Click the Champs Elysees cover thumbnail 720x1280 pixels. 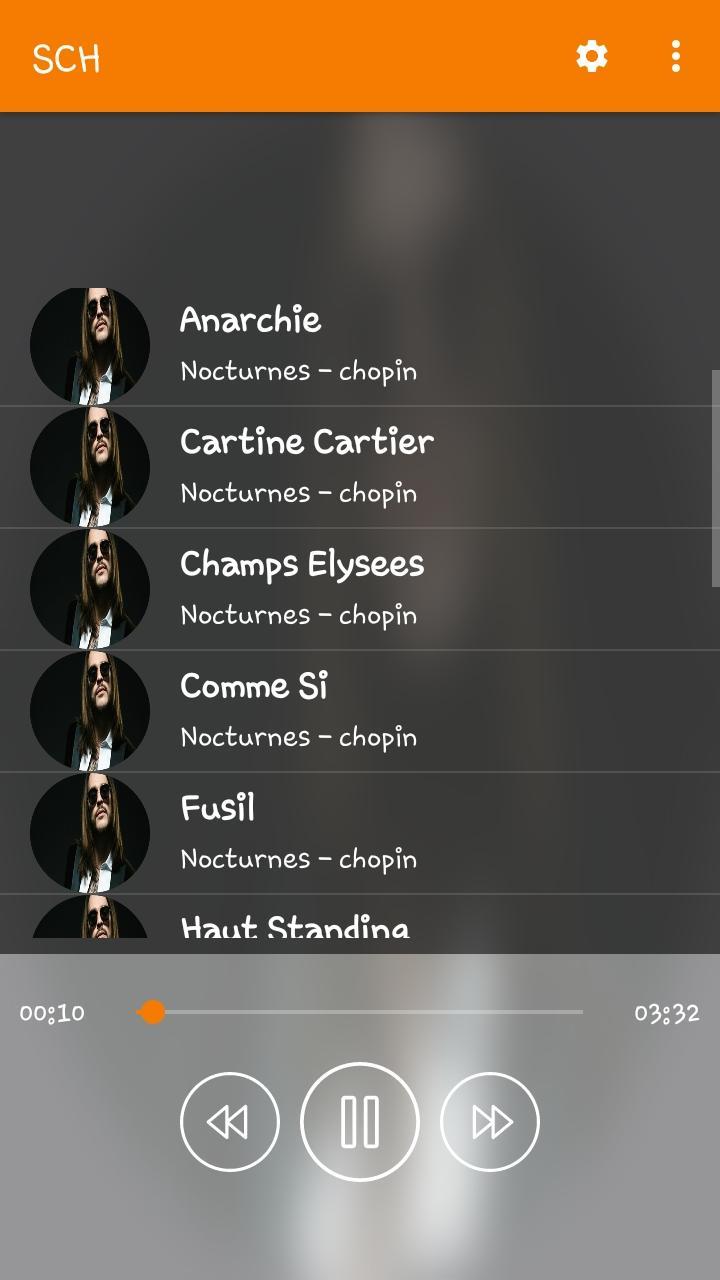[x=90, y=589]
